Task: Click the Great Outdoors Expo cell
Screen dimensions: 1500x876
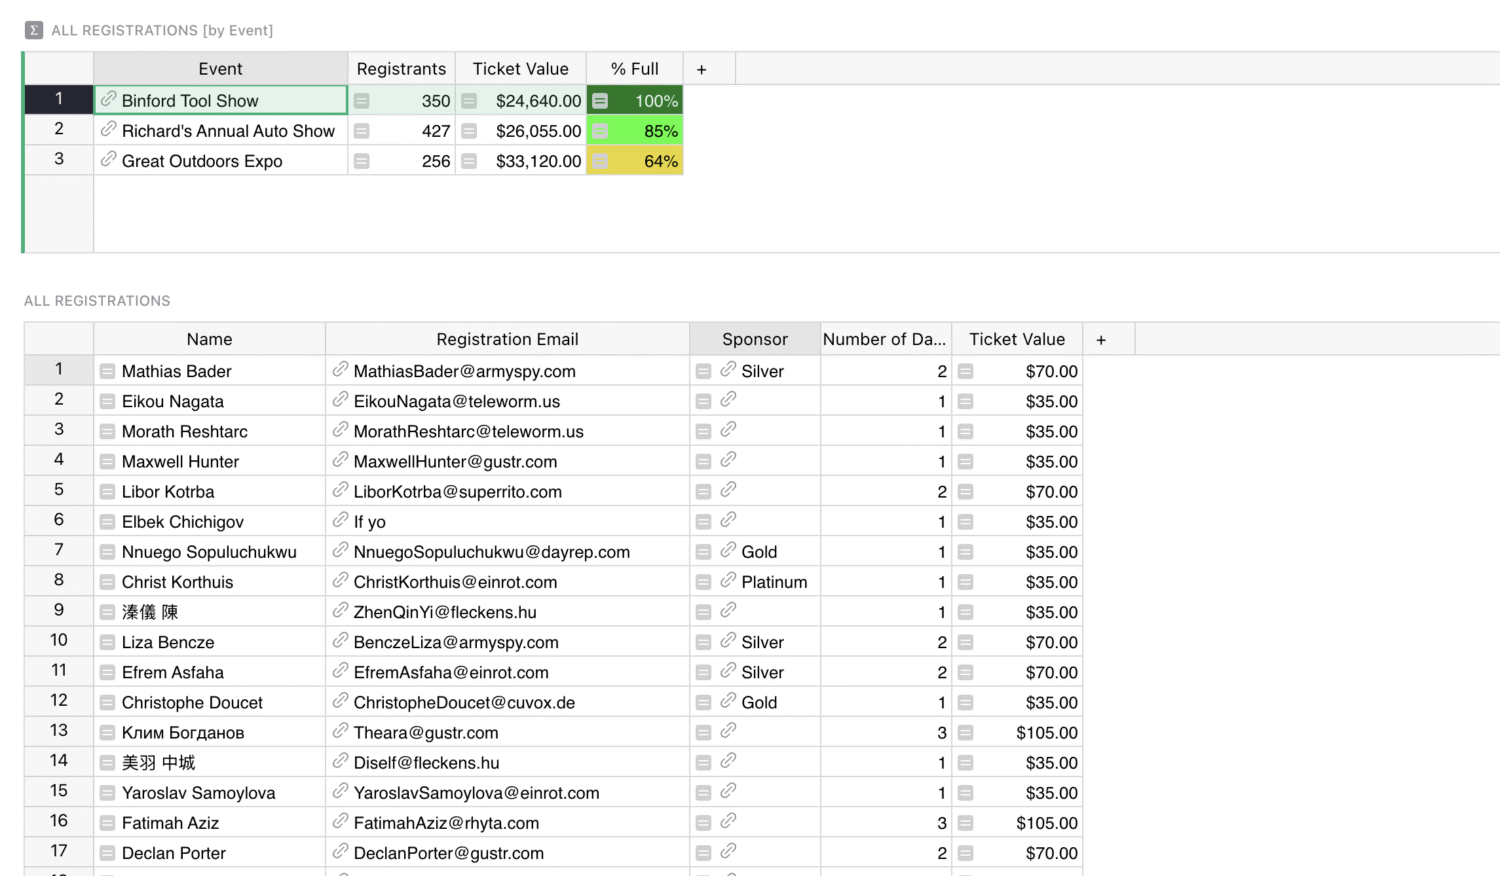Action: click(x=220, y=161)
